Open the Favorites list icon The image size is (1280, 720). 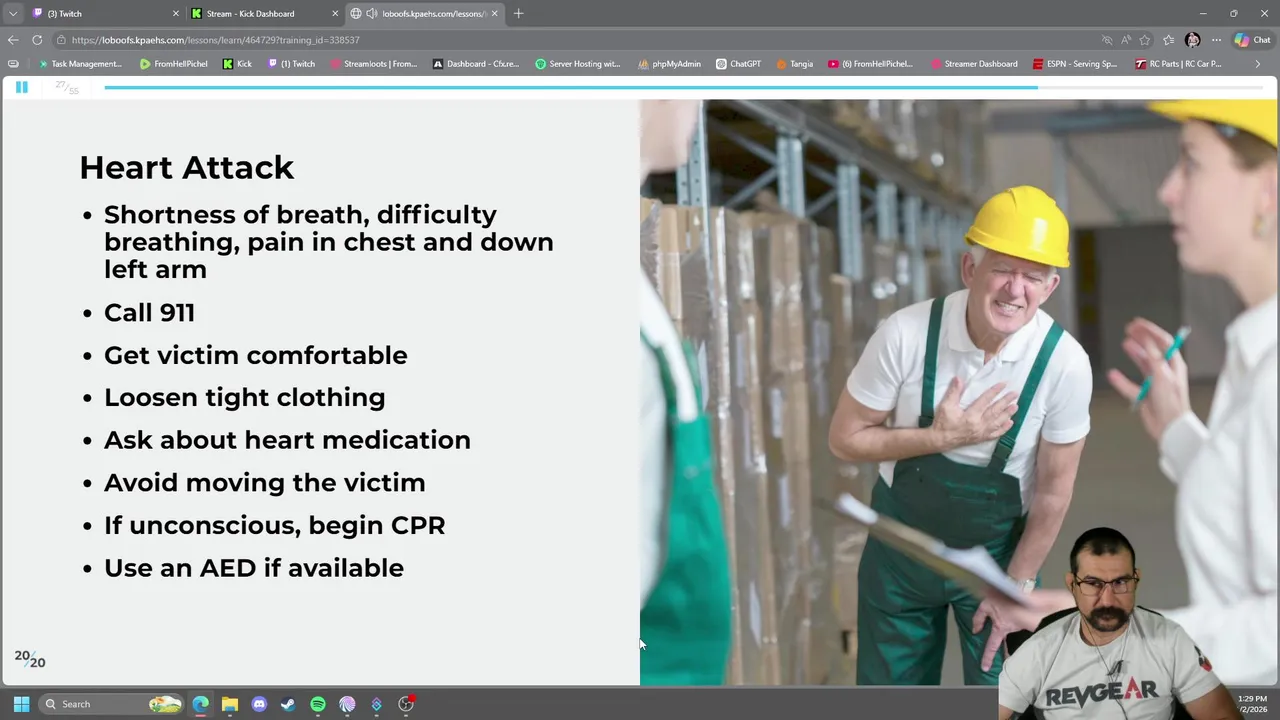(1169, 40)
